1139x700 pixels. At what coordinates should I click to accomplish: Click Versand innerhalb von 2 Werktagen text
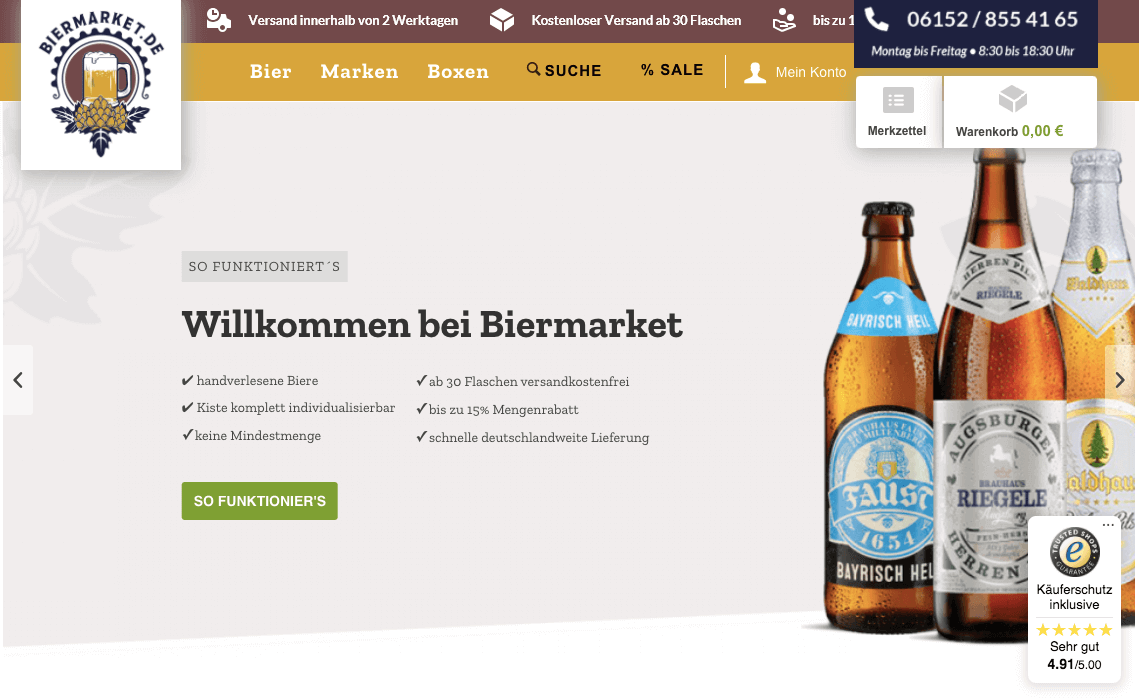[x=353, y=20]
